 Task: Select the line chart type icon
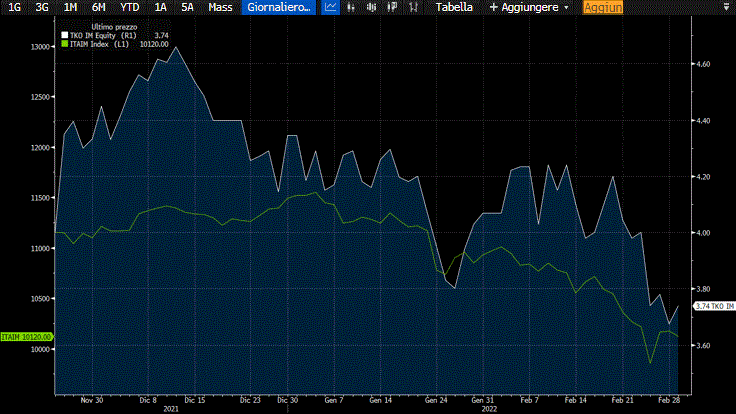(330, 7)
